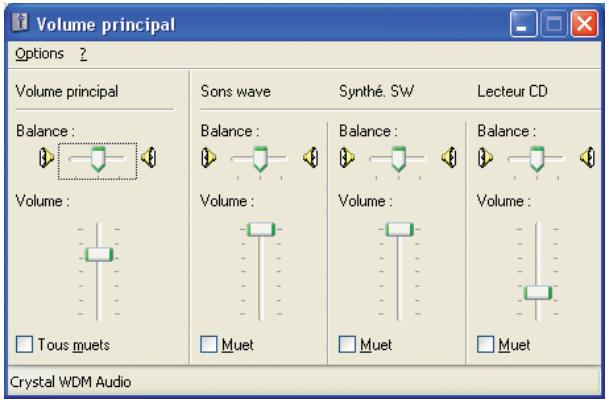Screen dimensions: 609x403
Task: Click the right speaker icon under Sons wave
Action: 311,158
